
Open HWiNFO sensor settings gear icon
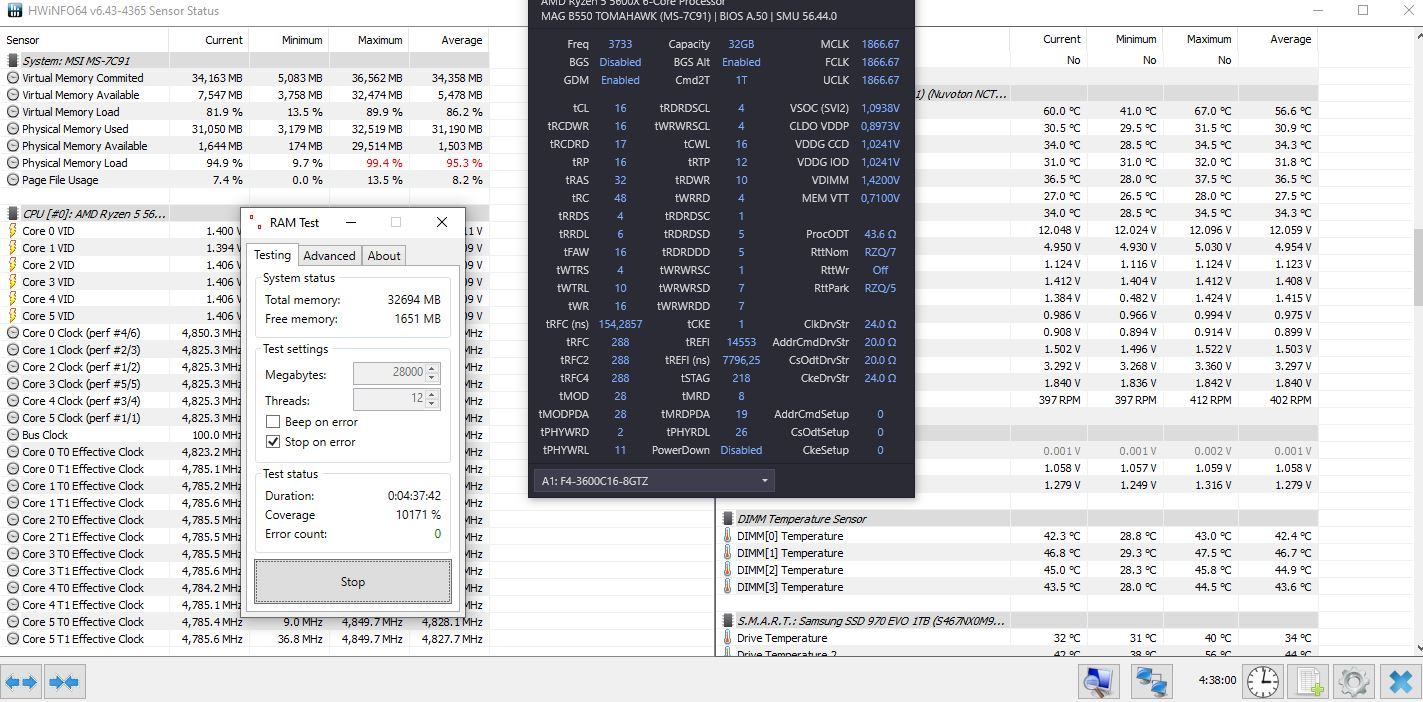pos(1354,682)
